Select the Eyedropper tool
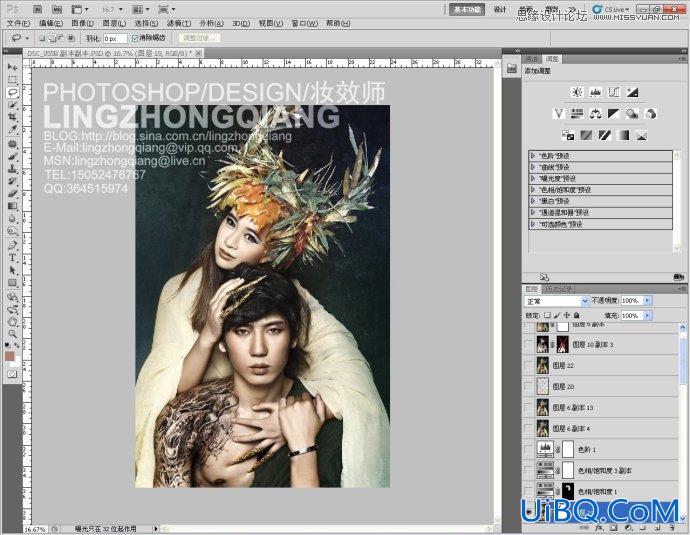 pyautogui.click(x=12, y=129)
